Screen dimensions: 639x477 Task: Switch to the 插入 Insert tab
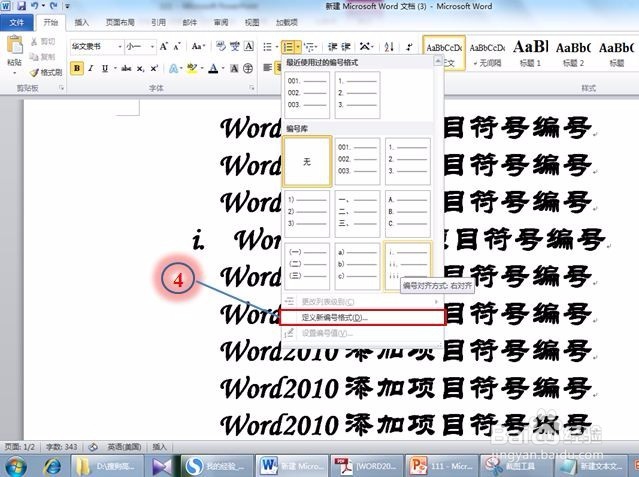82,22
